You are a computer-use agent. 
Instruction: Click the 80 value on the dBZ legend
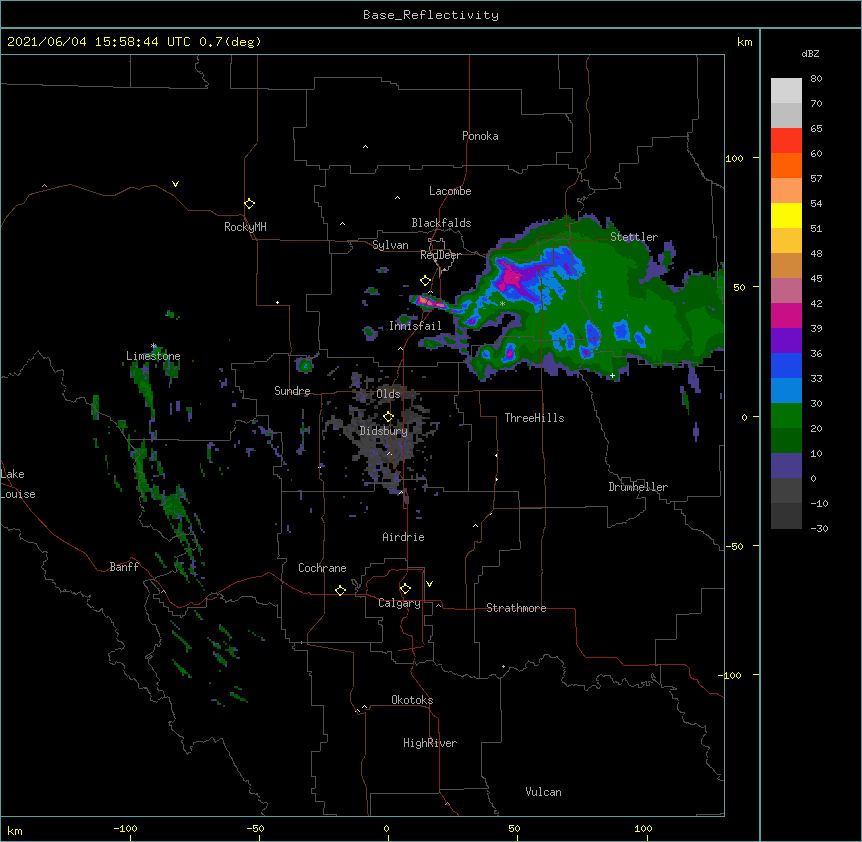coord(816,79)
